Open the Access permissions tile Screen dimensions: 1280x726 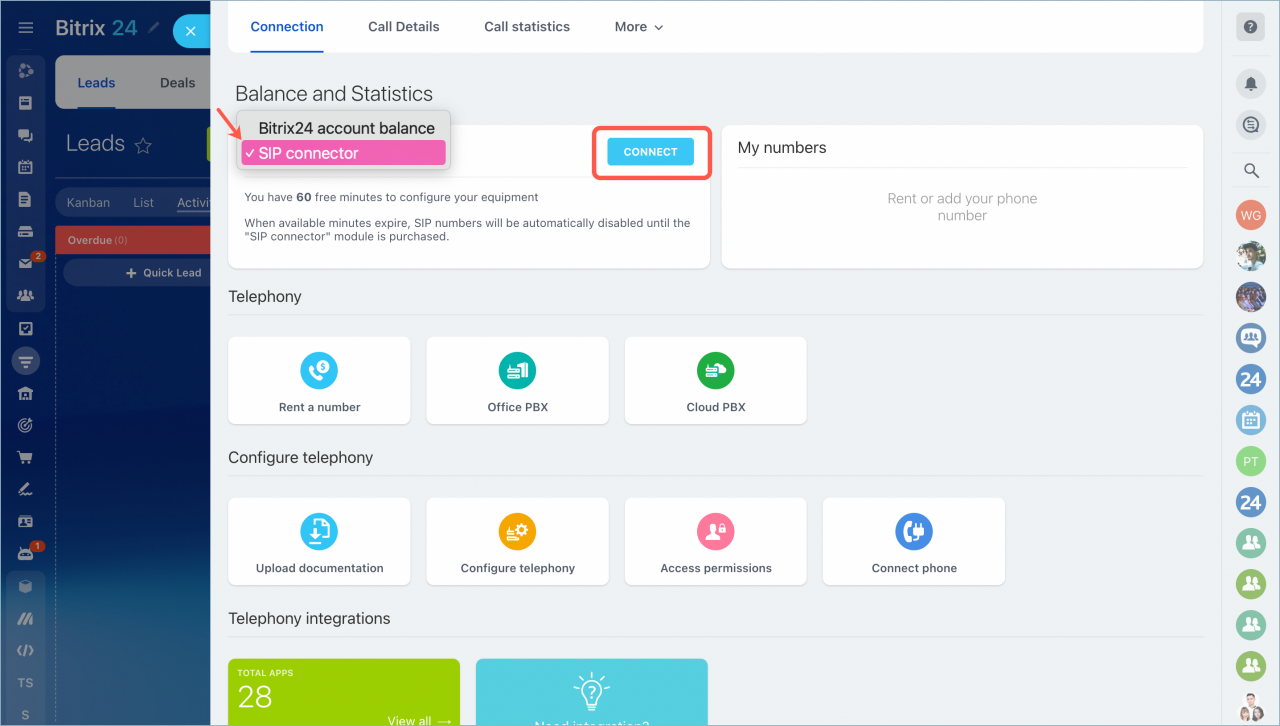coord(716,541)
